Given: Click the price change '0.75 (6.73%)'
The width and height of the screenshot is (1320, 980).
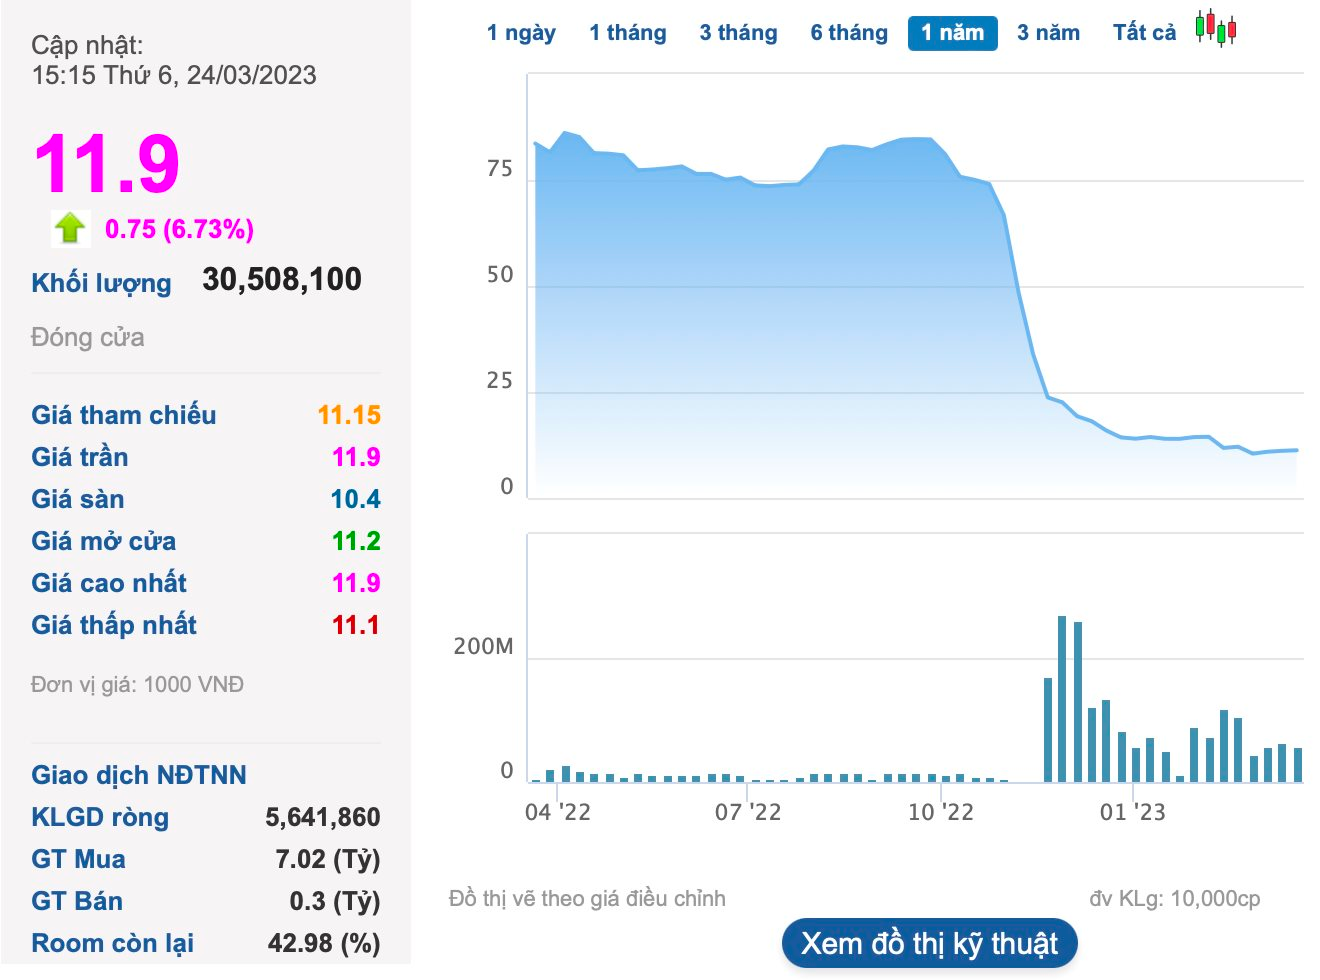Looking at the screenshot, I should 179,229.
